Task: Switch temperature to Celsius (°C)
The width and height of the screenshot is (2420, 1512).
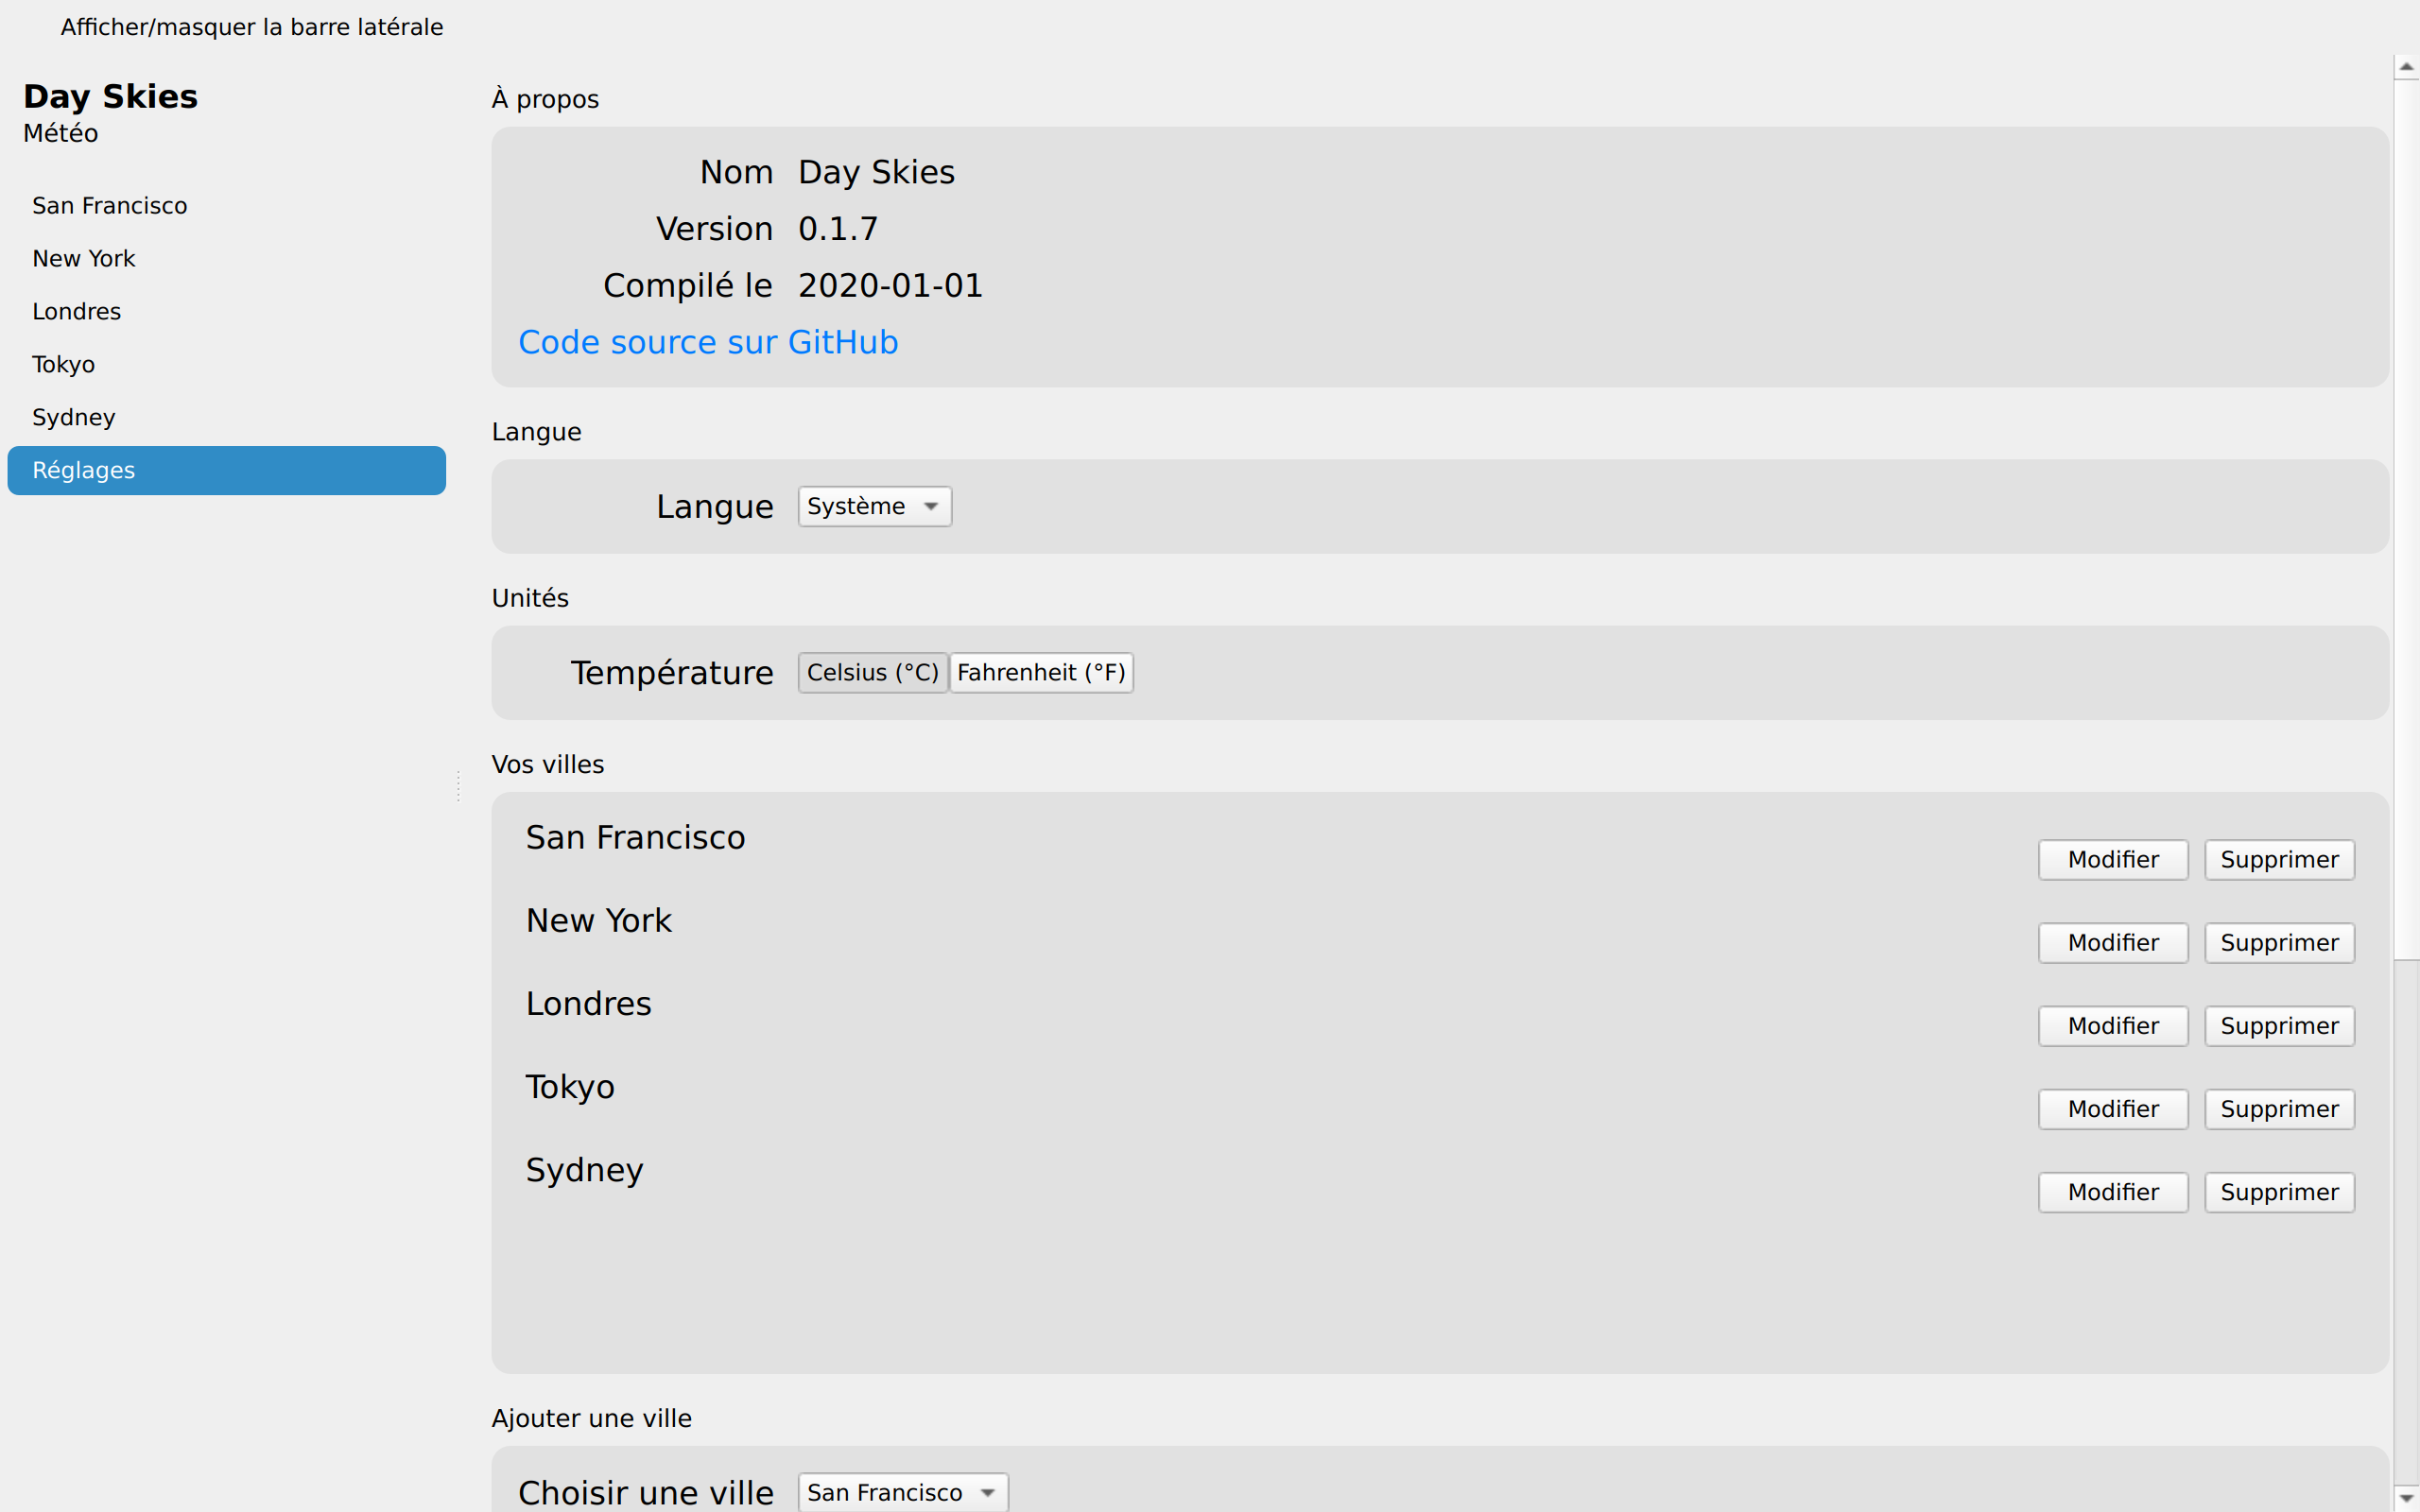Action: [872, 672]
